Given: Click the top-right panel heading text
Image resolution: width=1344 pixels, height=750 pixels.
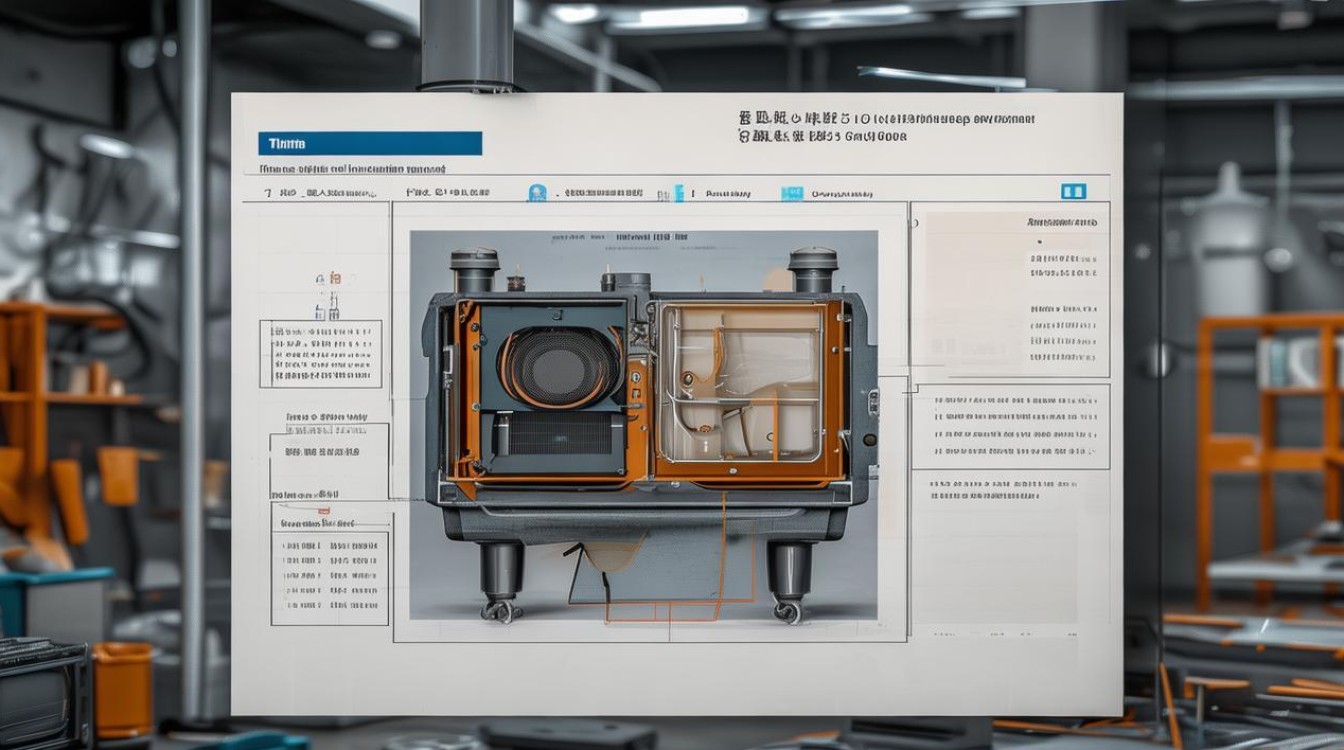Looking at the screenshot, I should [1060, 221].
